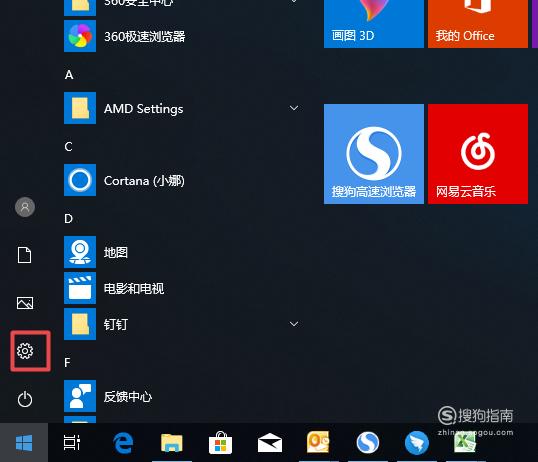
Task: Open 反馈中心 feedback hub
Action: pyautogui.click(x=184, y=396)
